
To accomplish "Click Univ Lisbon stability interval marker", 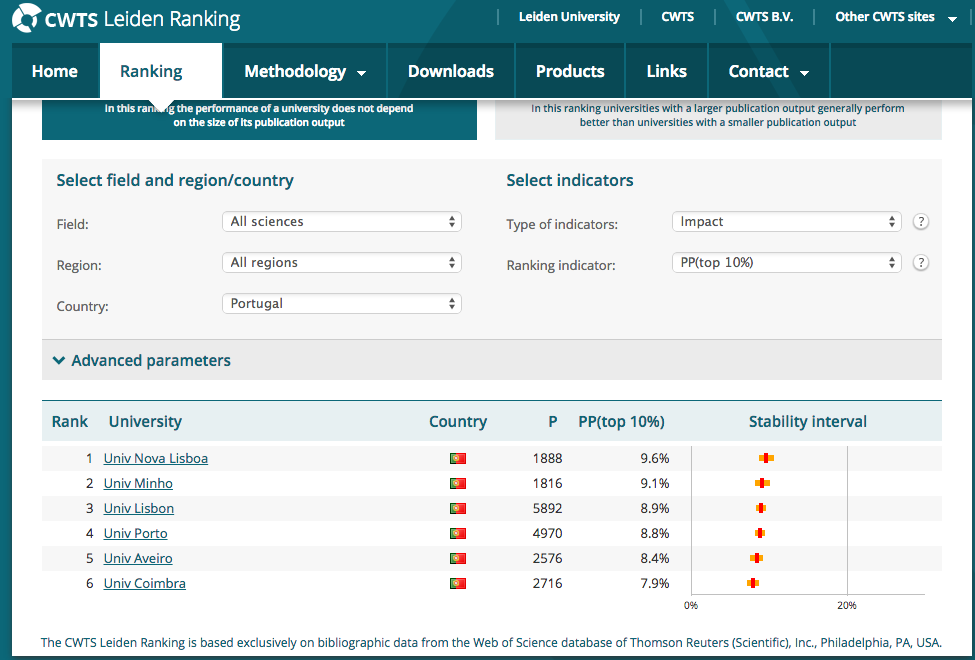I will tap(760, 508).
